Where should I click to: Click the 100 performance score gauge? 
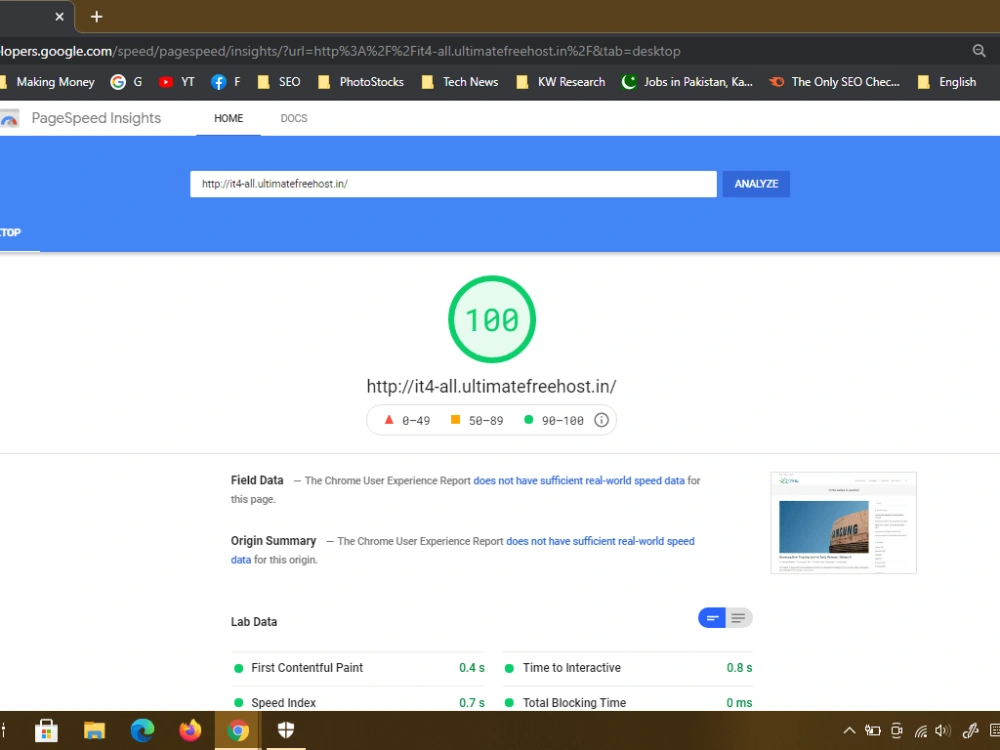click(492, 319)
